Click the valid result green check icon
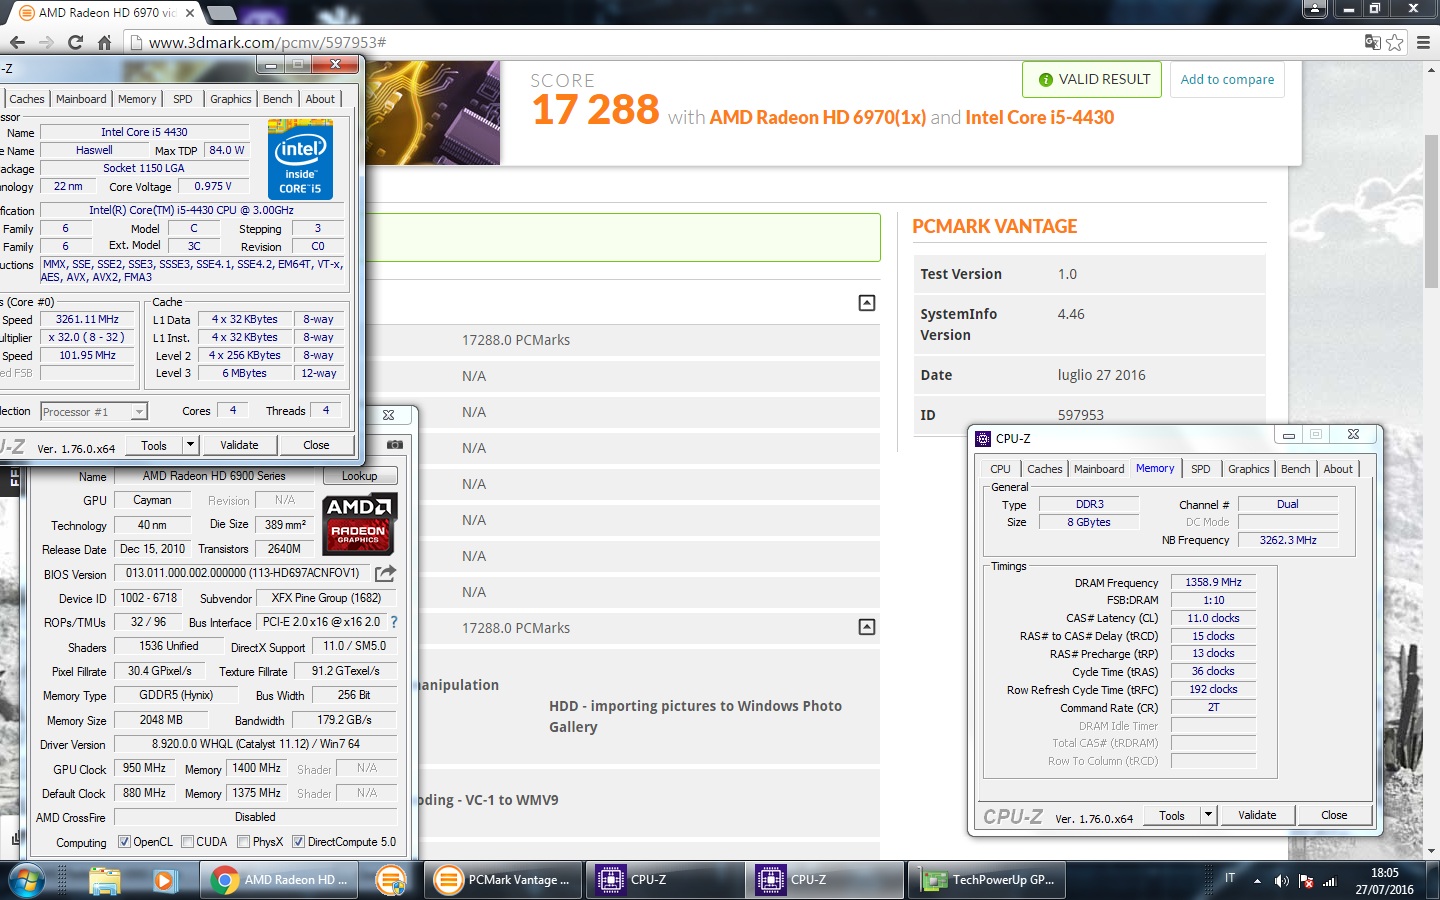The height and width of the screenshot is (900, 1440). (1046, 80)
